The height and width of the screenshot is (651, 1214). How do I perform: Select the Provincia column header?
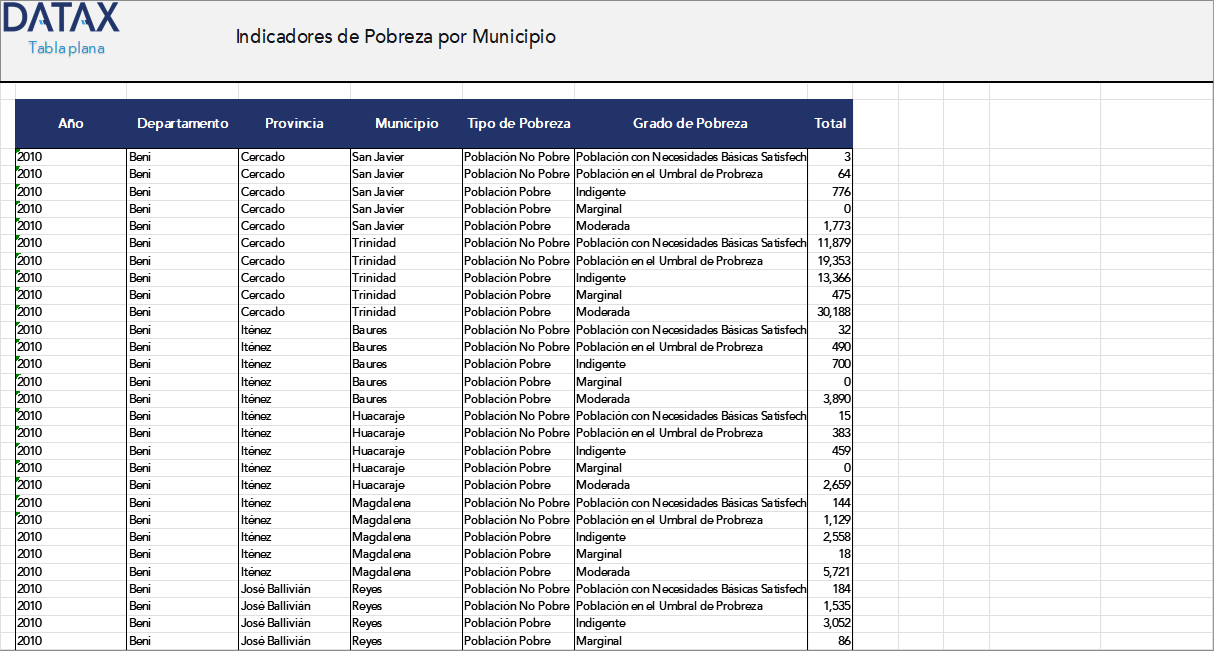(x=293, y=123)
